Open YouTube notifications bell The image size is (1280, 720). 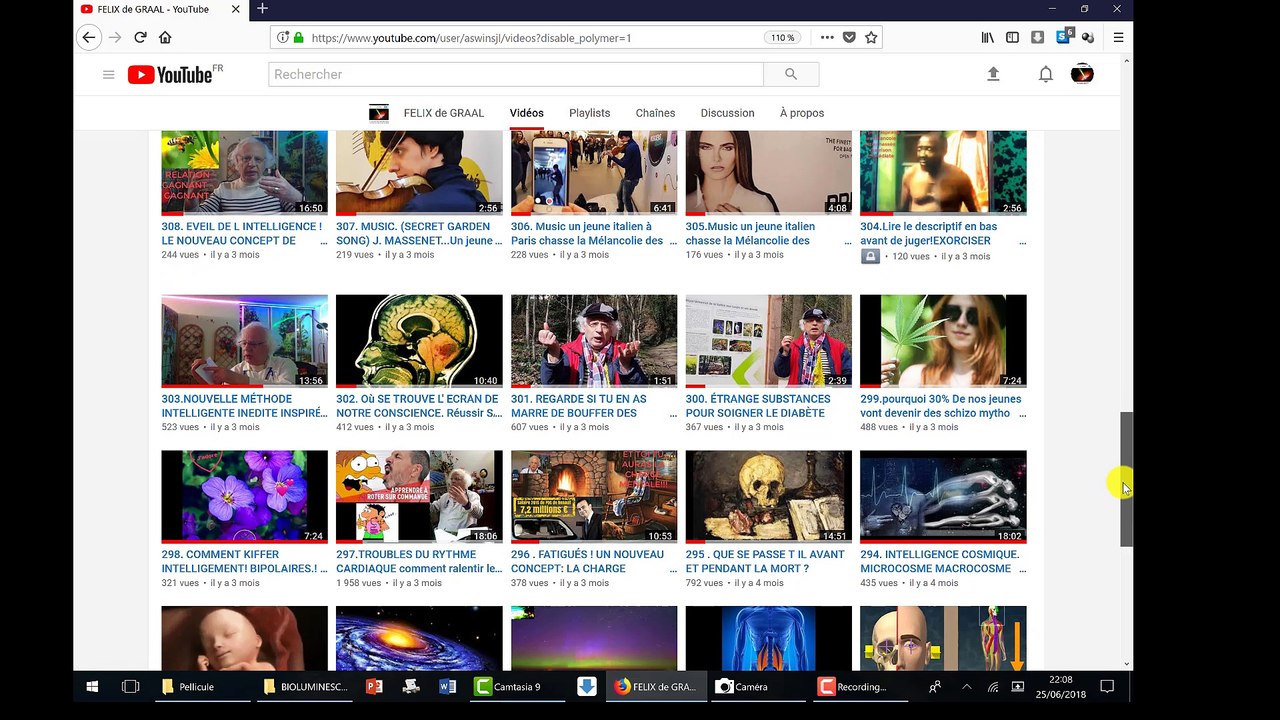[1045, 74]
